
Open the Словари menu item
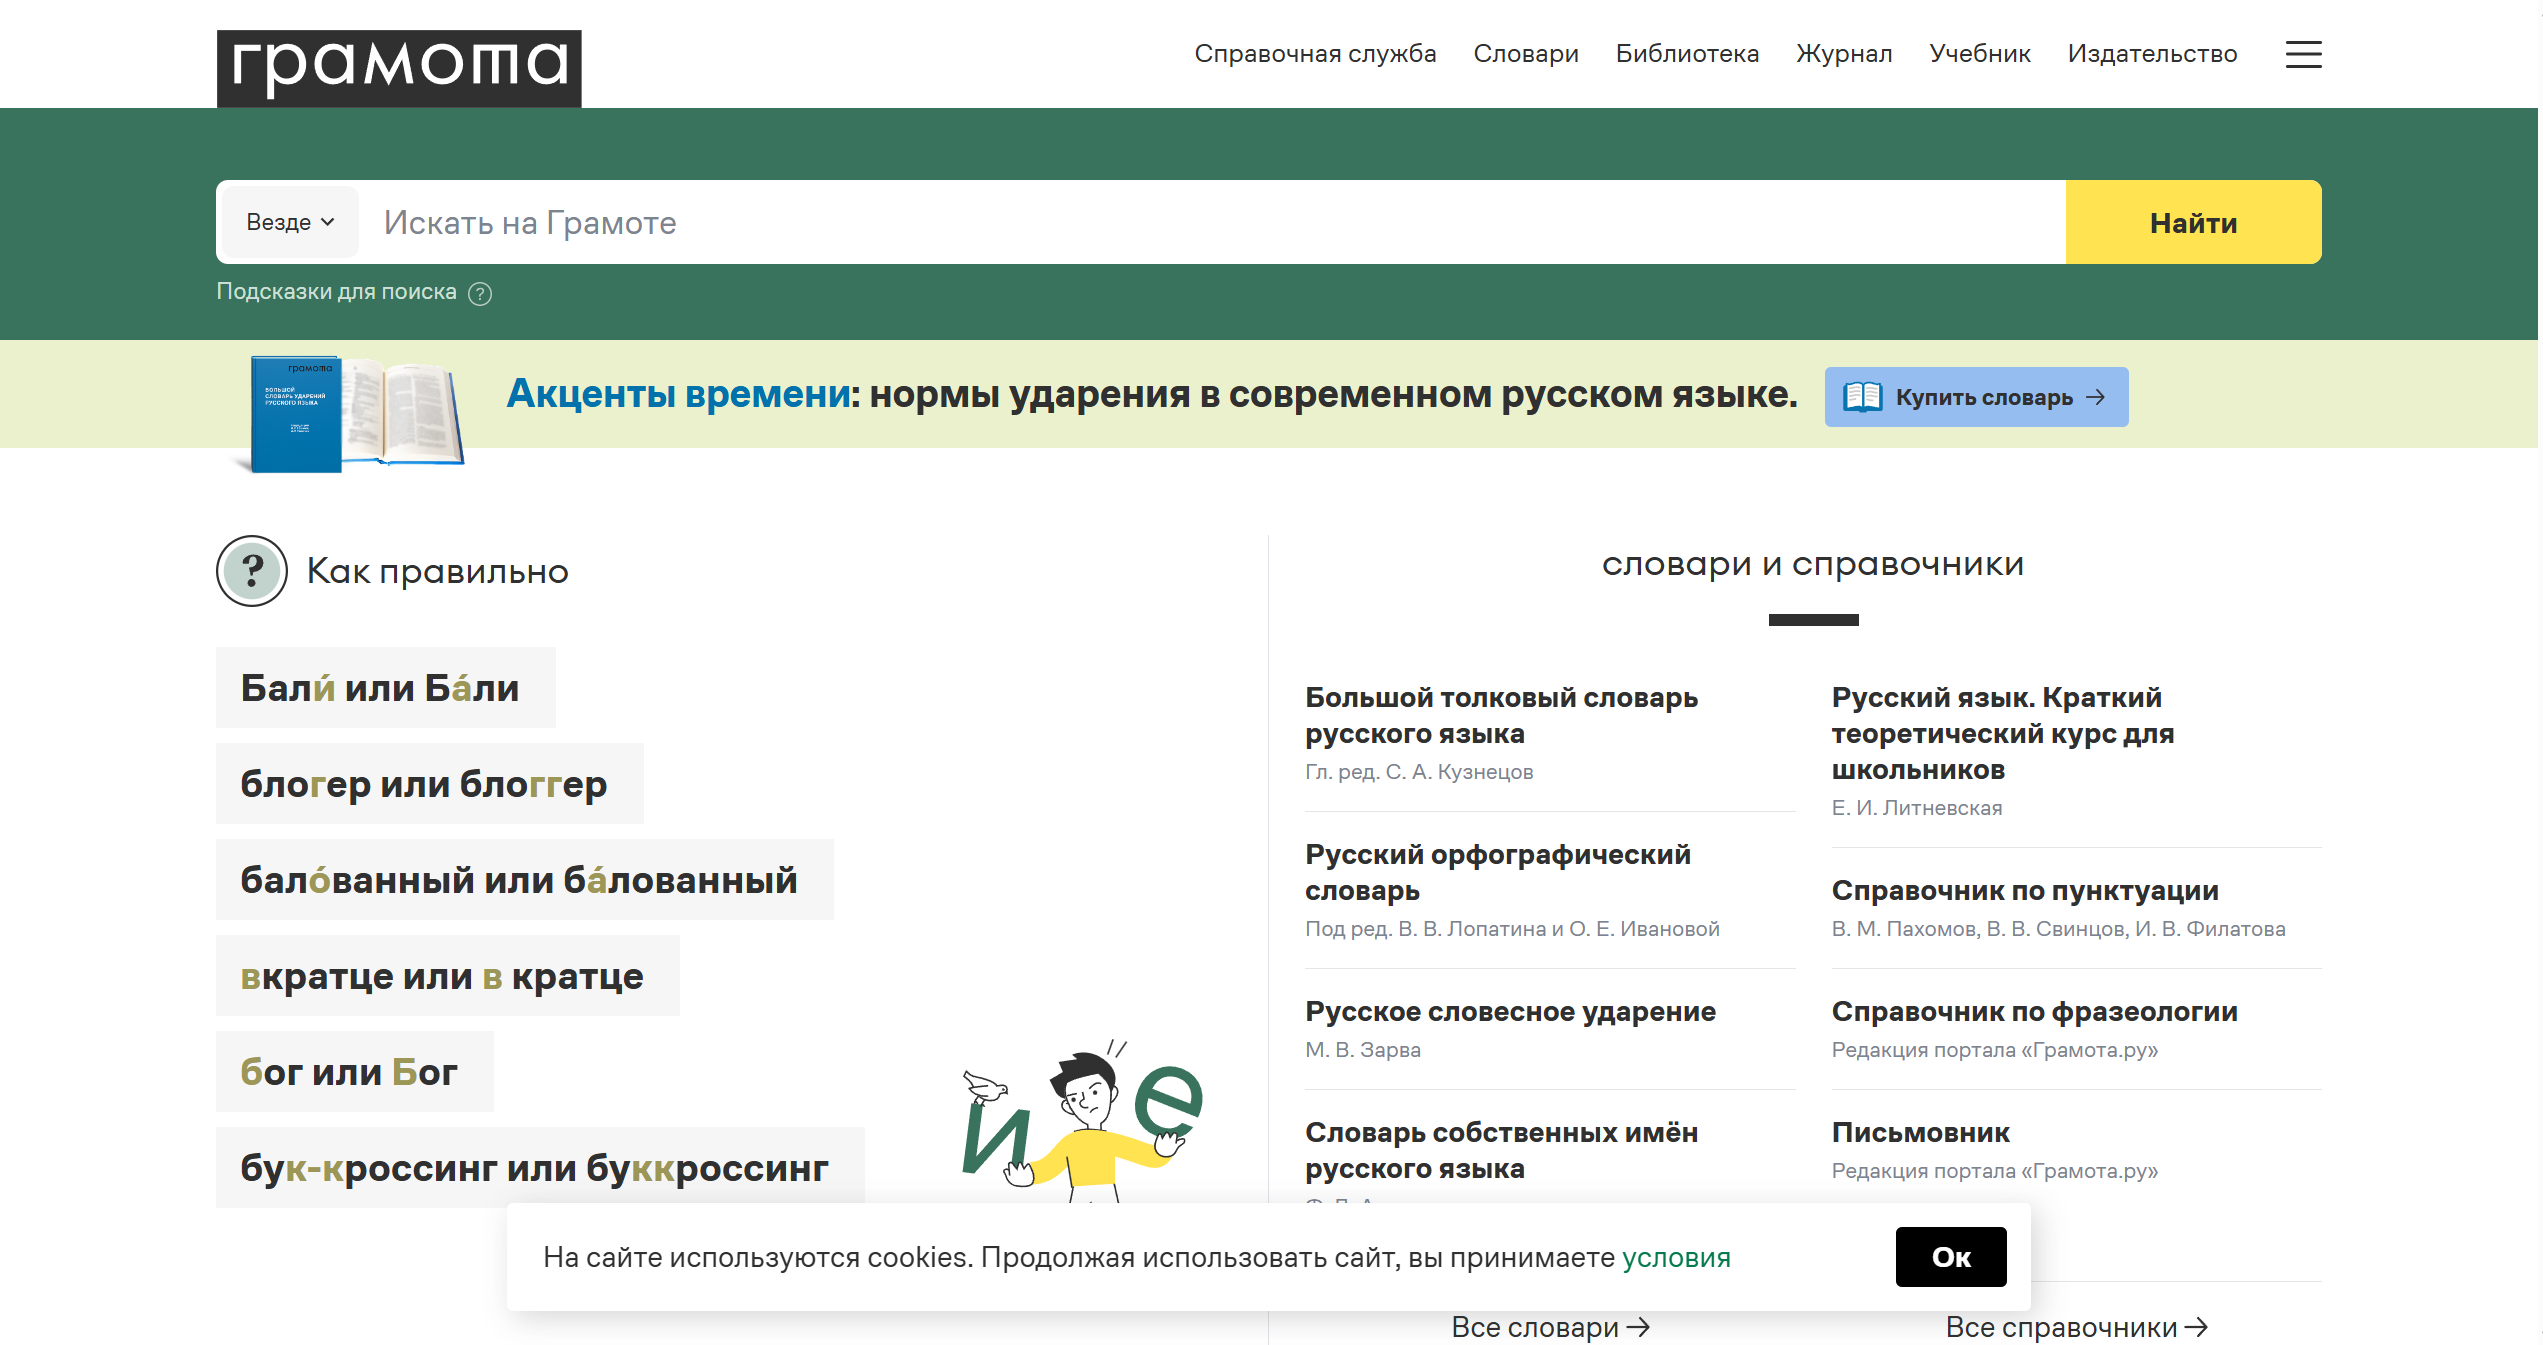click(x=1525, y=53)
